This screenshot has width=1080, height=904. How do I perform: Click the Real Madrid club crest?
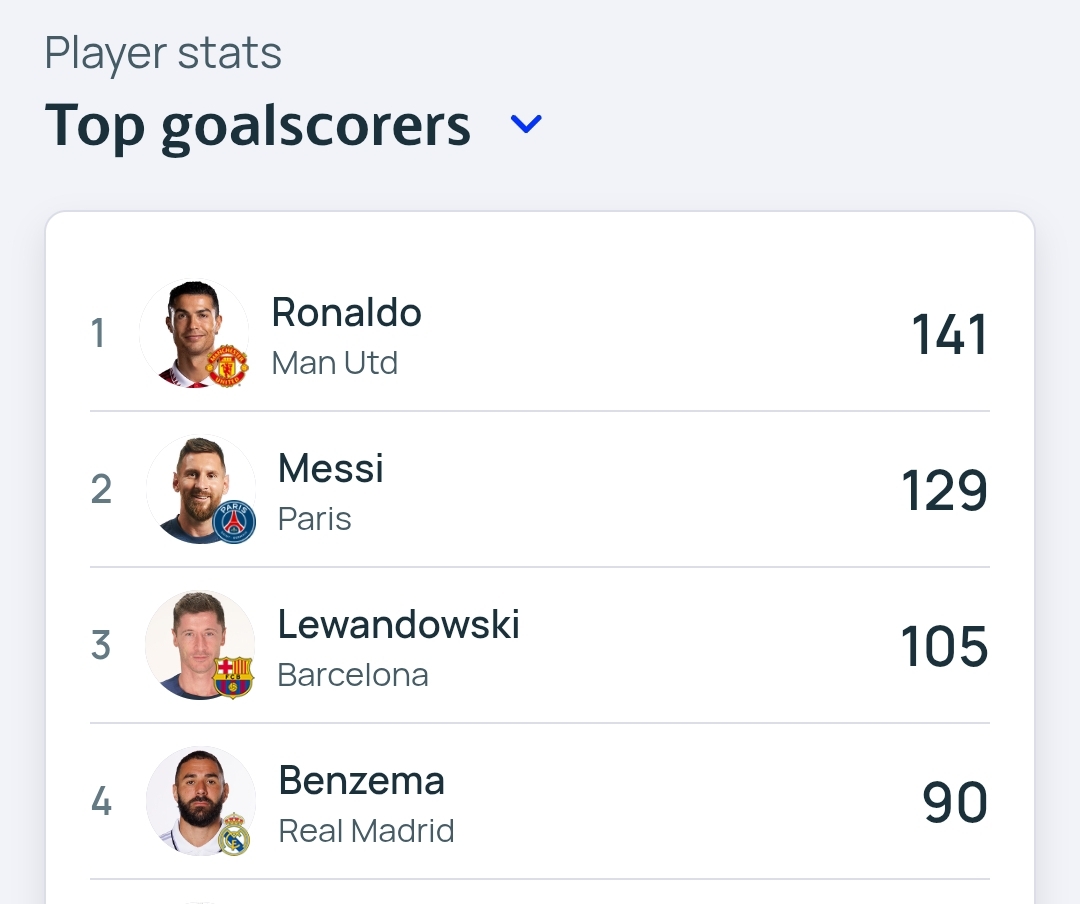tap(234, 833)
